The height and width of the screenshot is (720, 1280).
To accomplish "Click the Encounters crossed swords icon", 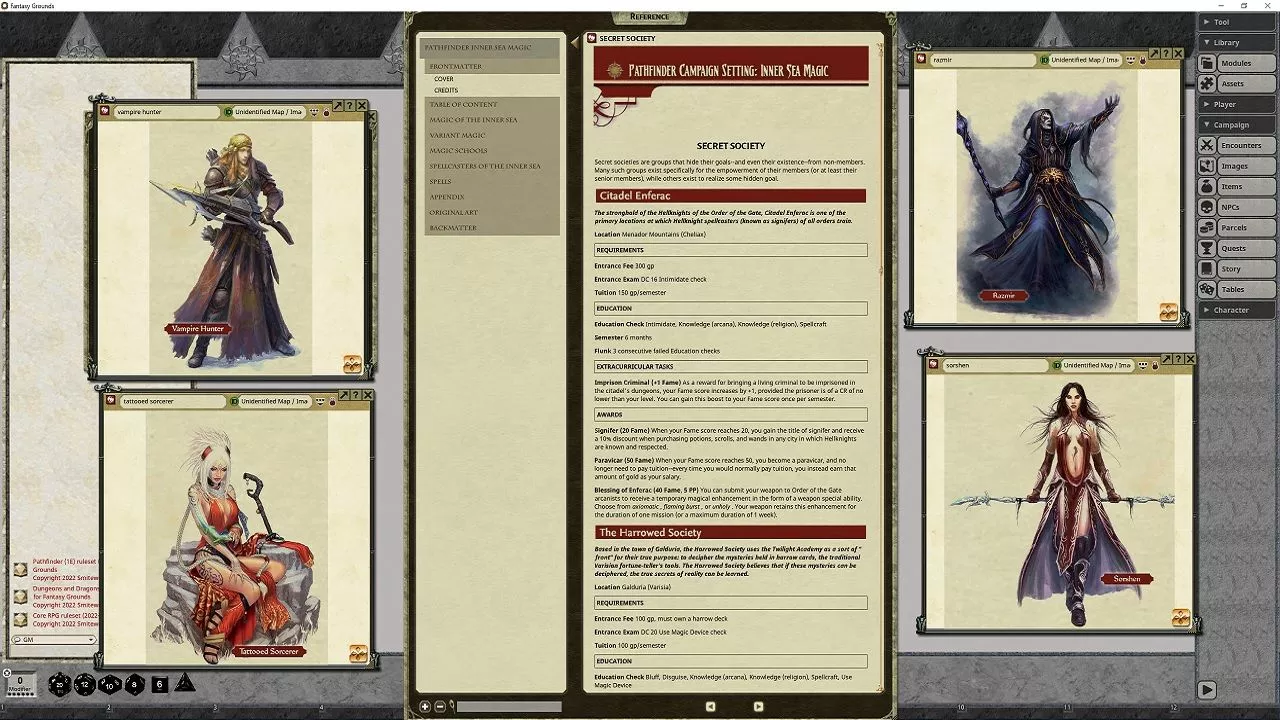I will pyautogui.click(x=1207, y=145).
